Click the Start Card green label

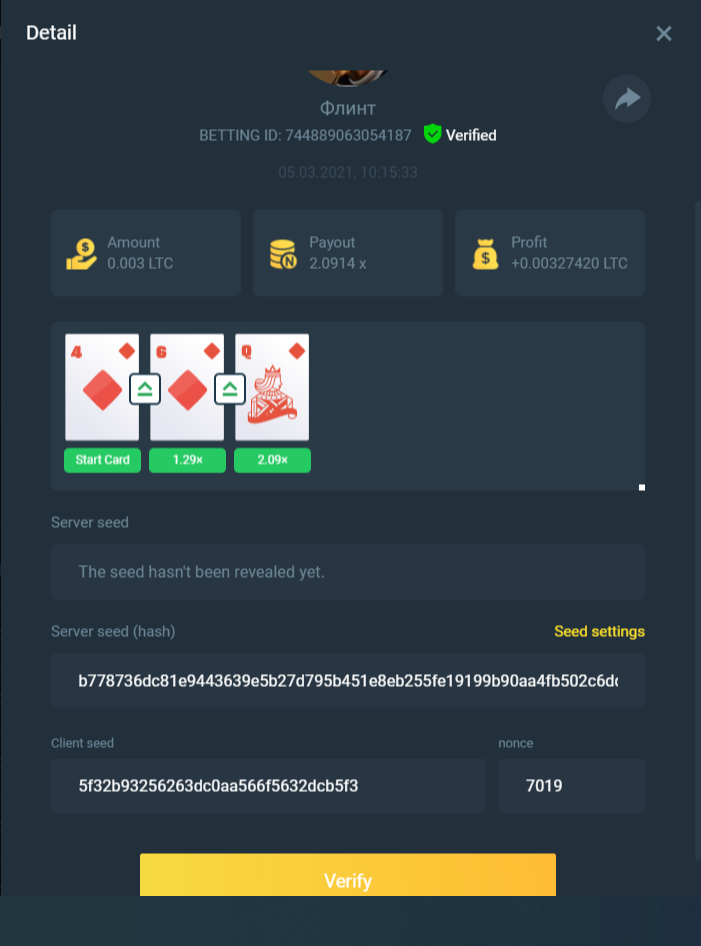pyautogui.click(x=103, y=460)
